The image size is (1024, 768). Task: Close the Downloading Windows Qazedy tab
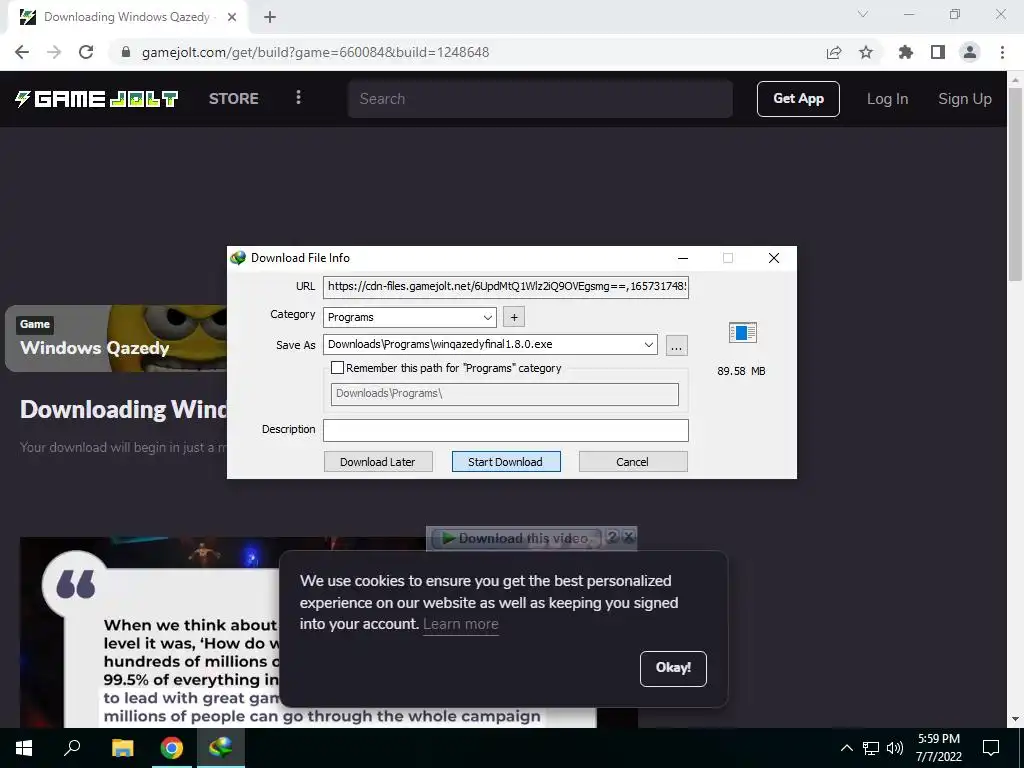tap(232, 17)
